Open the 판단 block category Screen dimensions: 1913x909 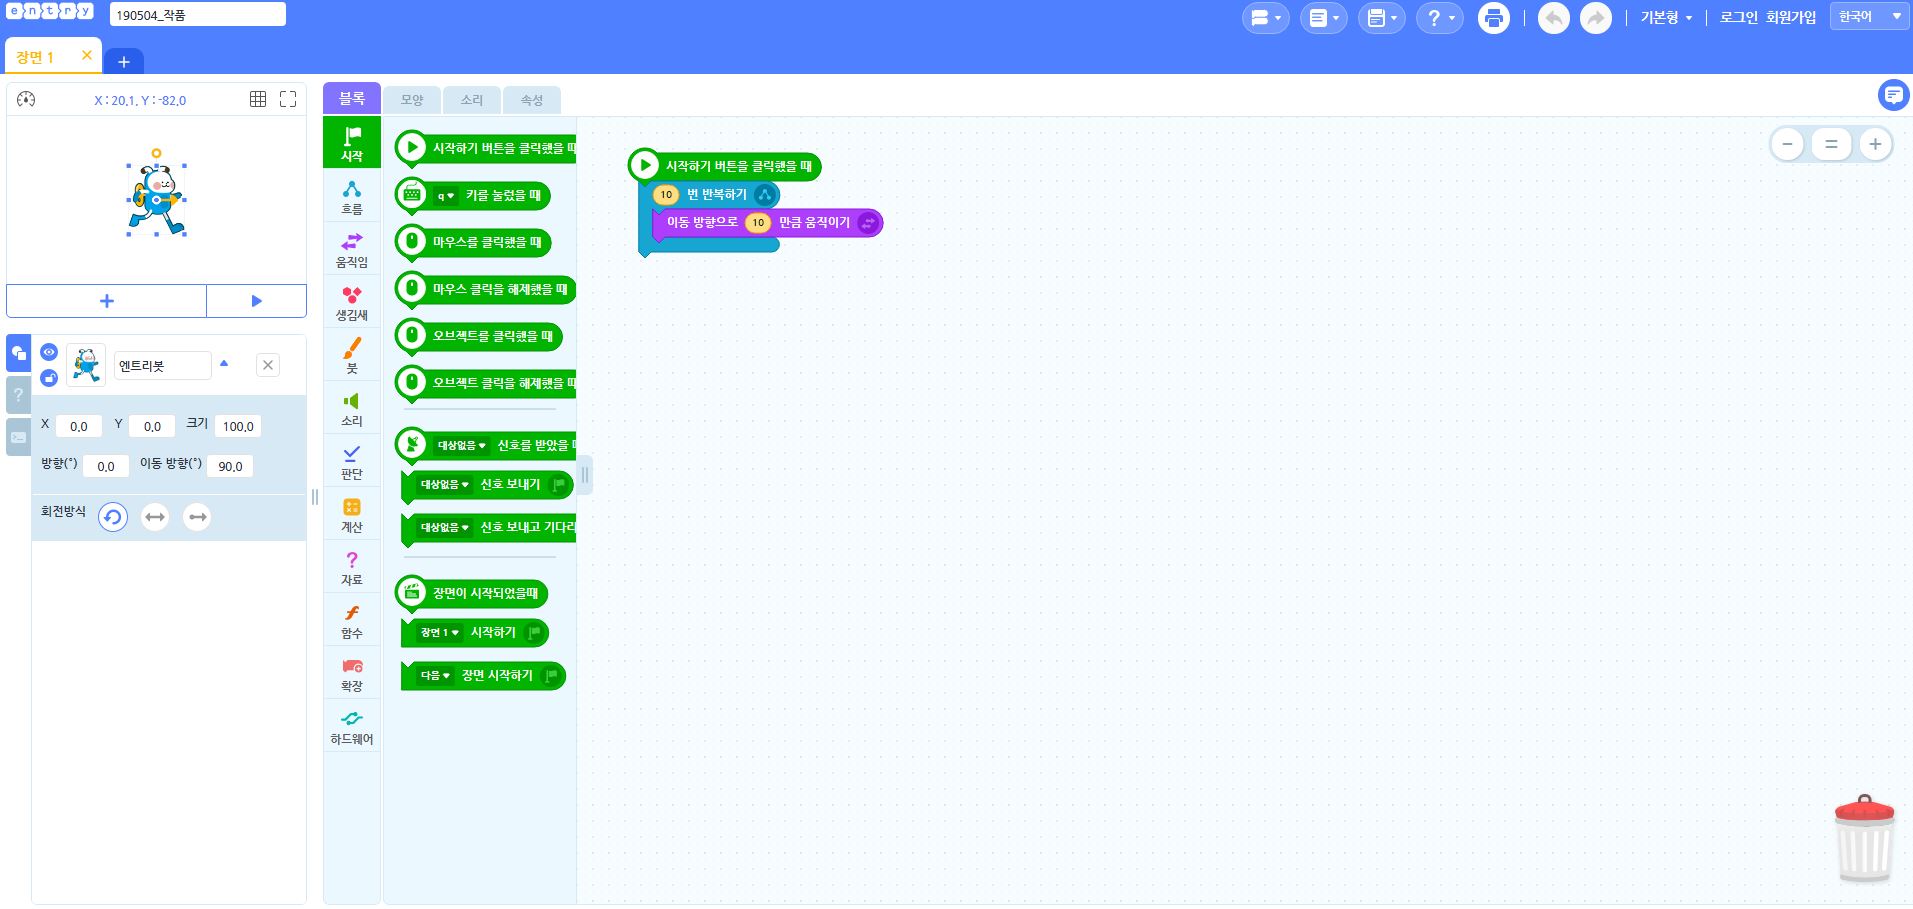352,461
